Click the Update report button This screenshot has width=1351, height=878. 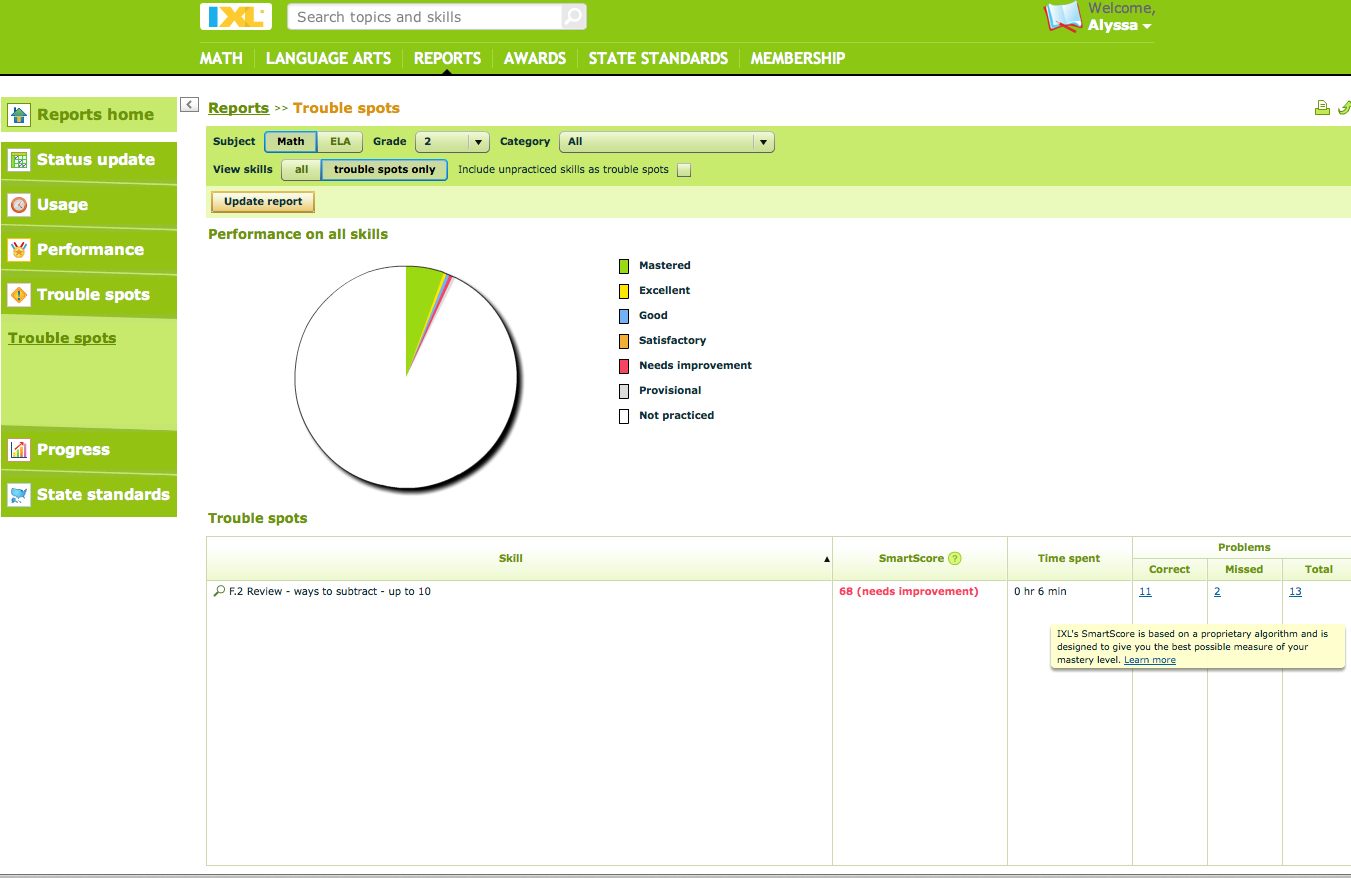[262, 201]
